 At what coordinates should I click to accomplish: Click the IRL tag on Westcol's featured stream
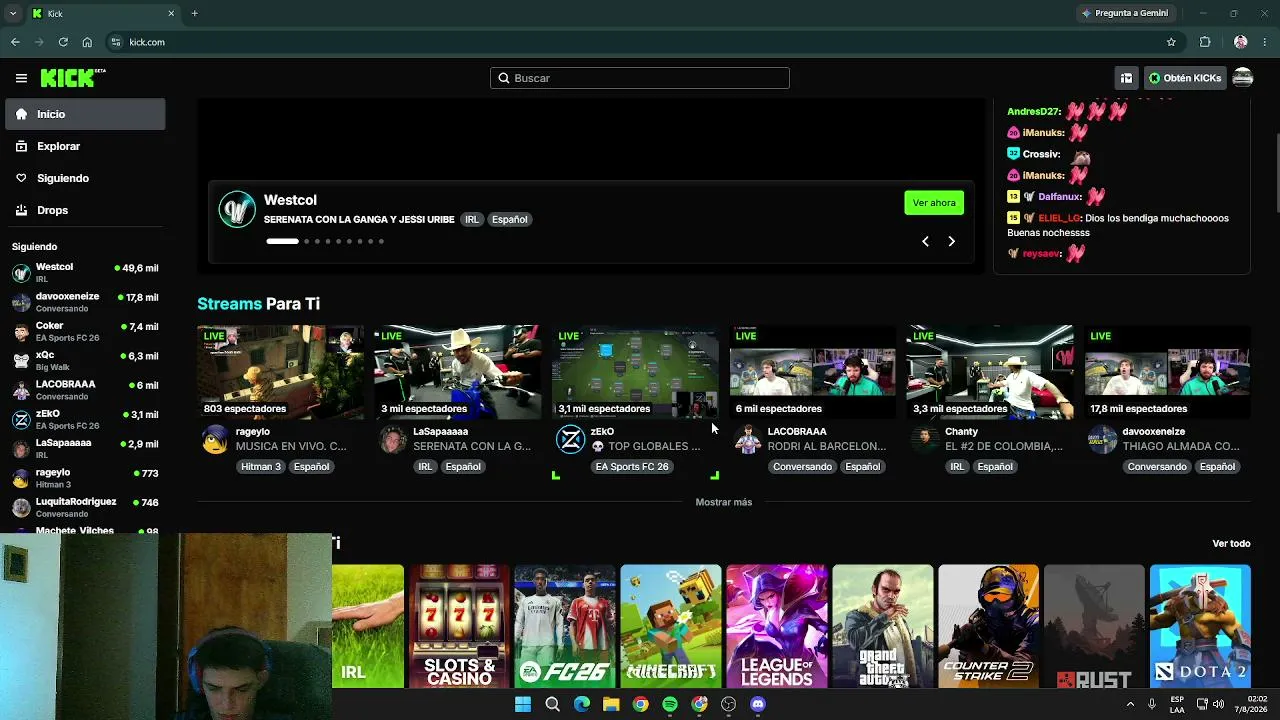tap(472, 219)
